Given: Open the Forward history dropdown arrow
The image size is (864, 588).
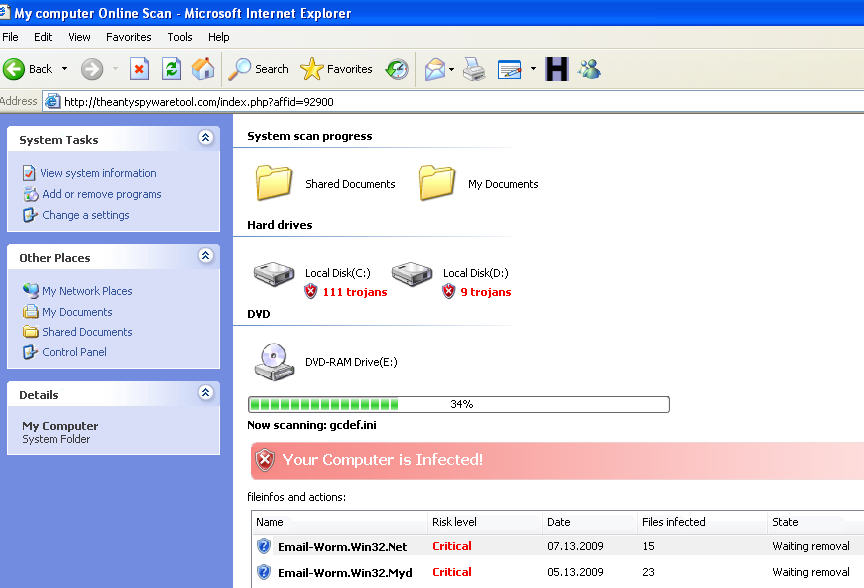Looking at the screenshot, I should (x=116, y=69).
